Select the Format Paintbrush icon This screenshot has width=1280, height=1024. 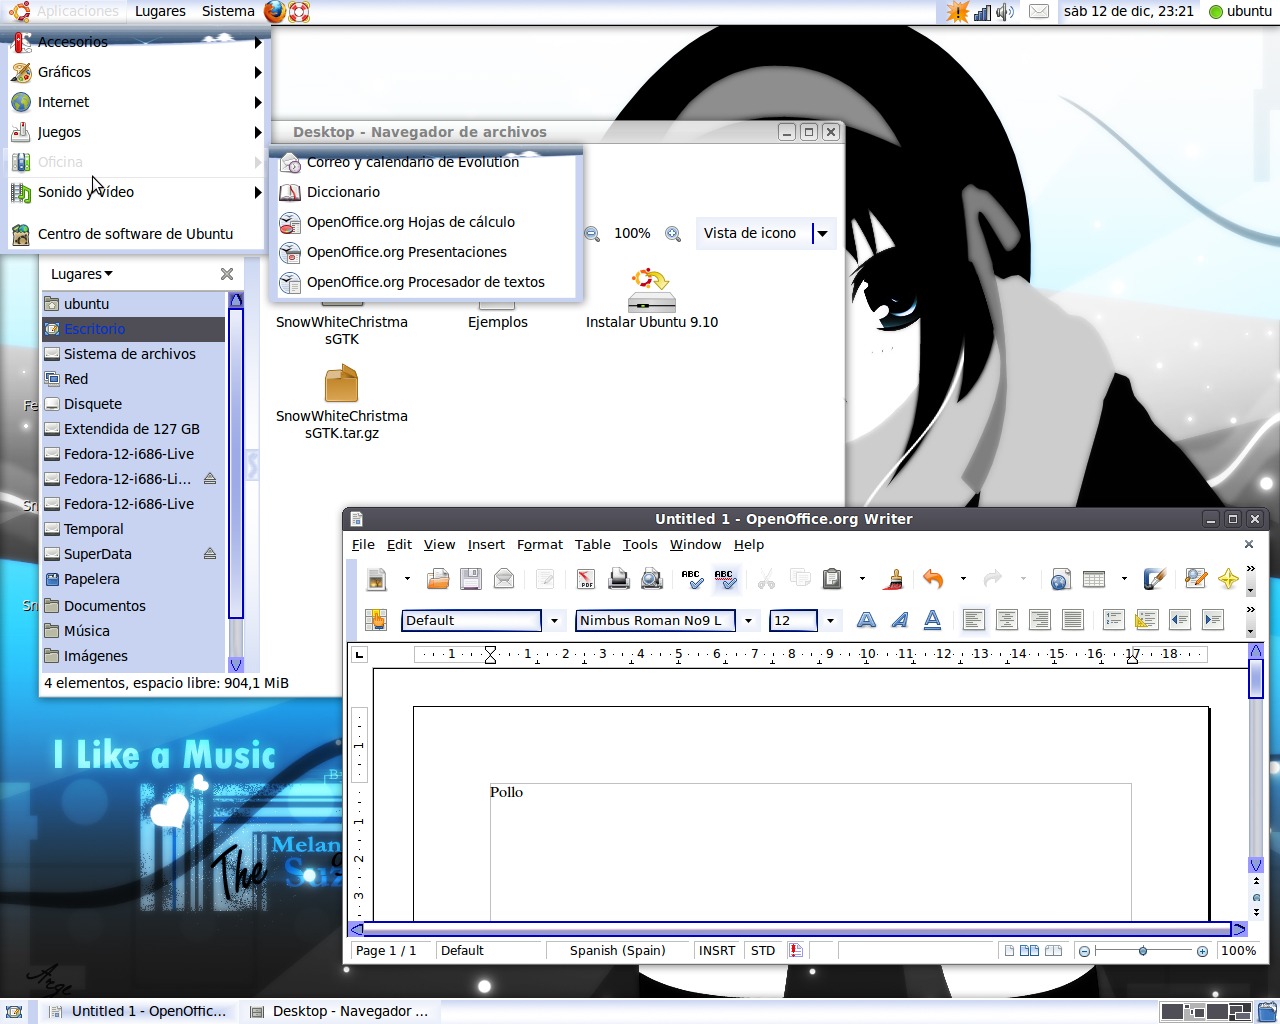coord(894,579)
